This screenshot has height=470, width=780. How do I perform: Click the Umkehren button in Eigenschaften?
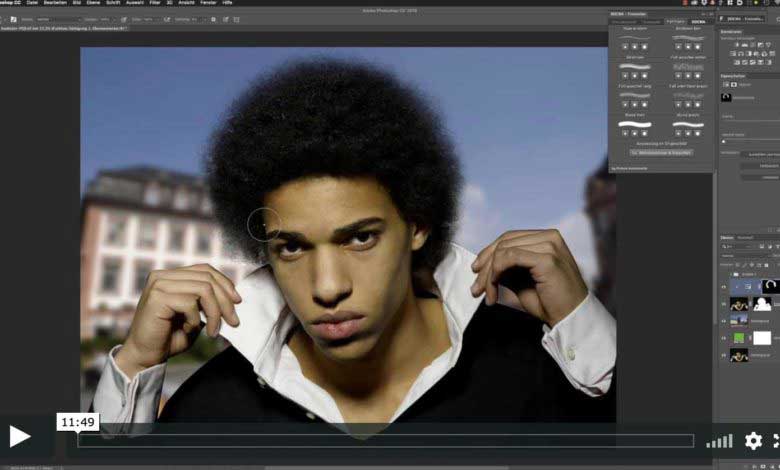coord(760,177)
